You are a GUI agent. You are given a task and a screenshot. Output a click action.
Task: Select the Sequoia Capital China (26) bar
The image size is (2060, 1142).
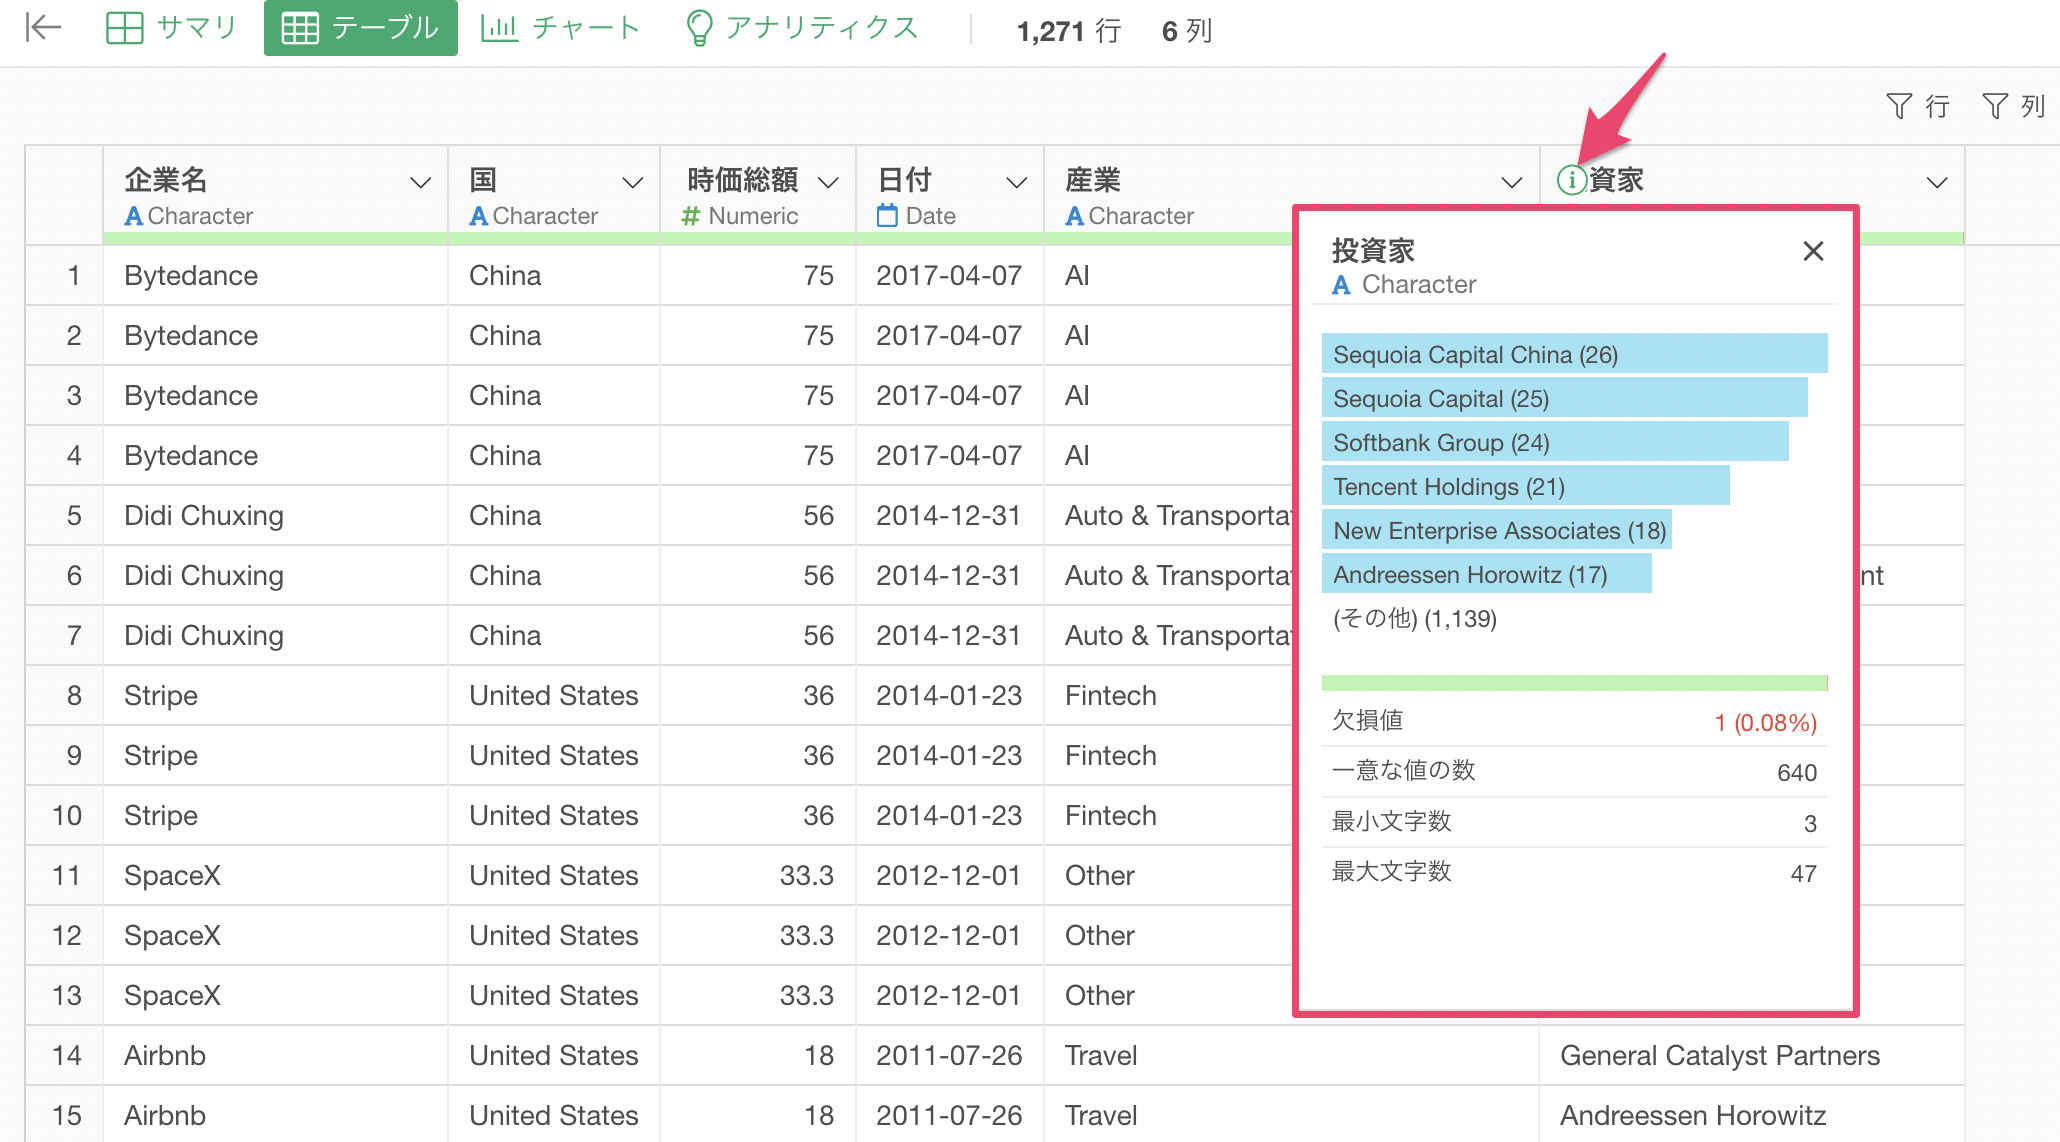(x=1574, y=354)
